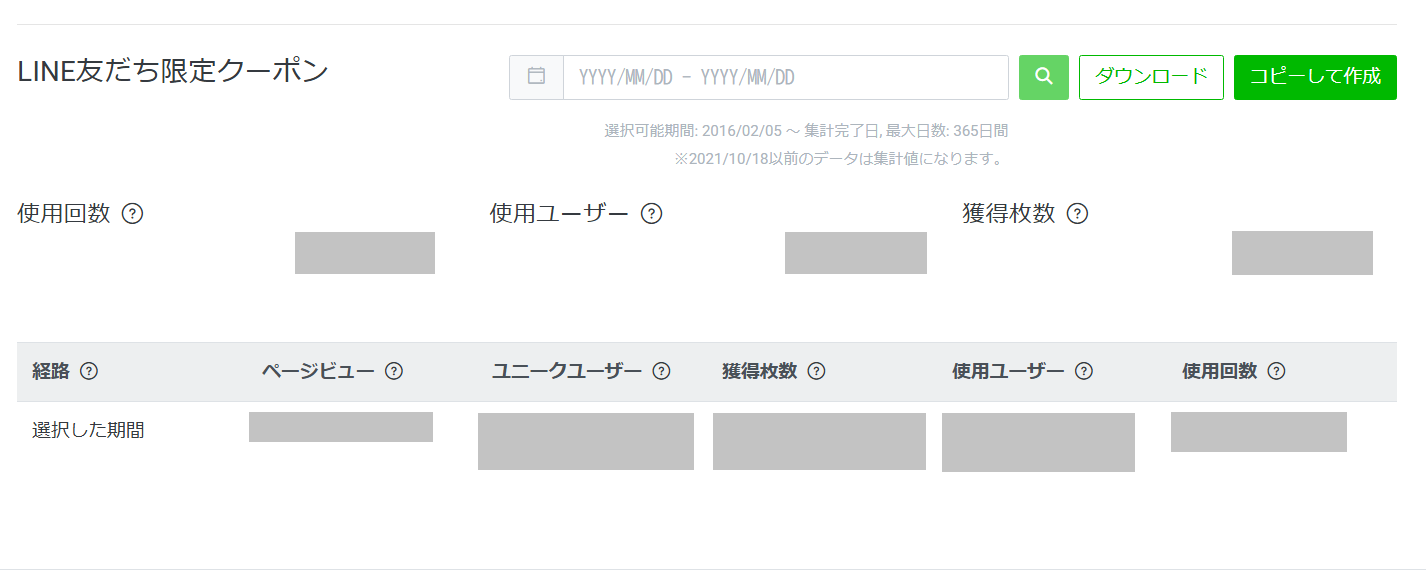Viewport: 1426px width, 578px height.
Task: Open help icon next to 使用回数 summary
Action: click(132, 213)
